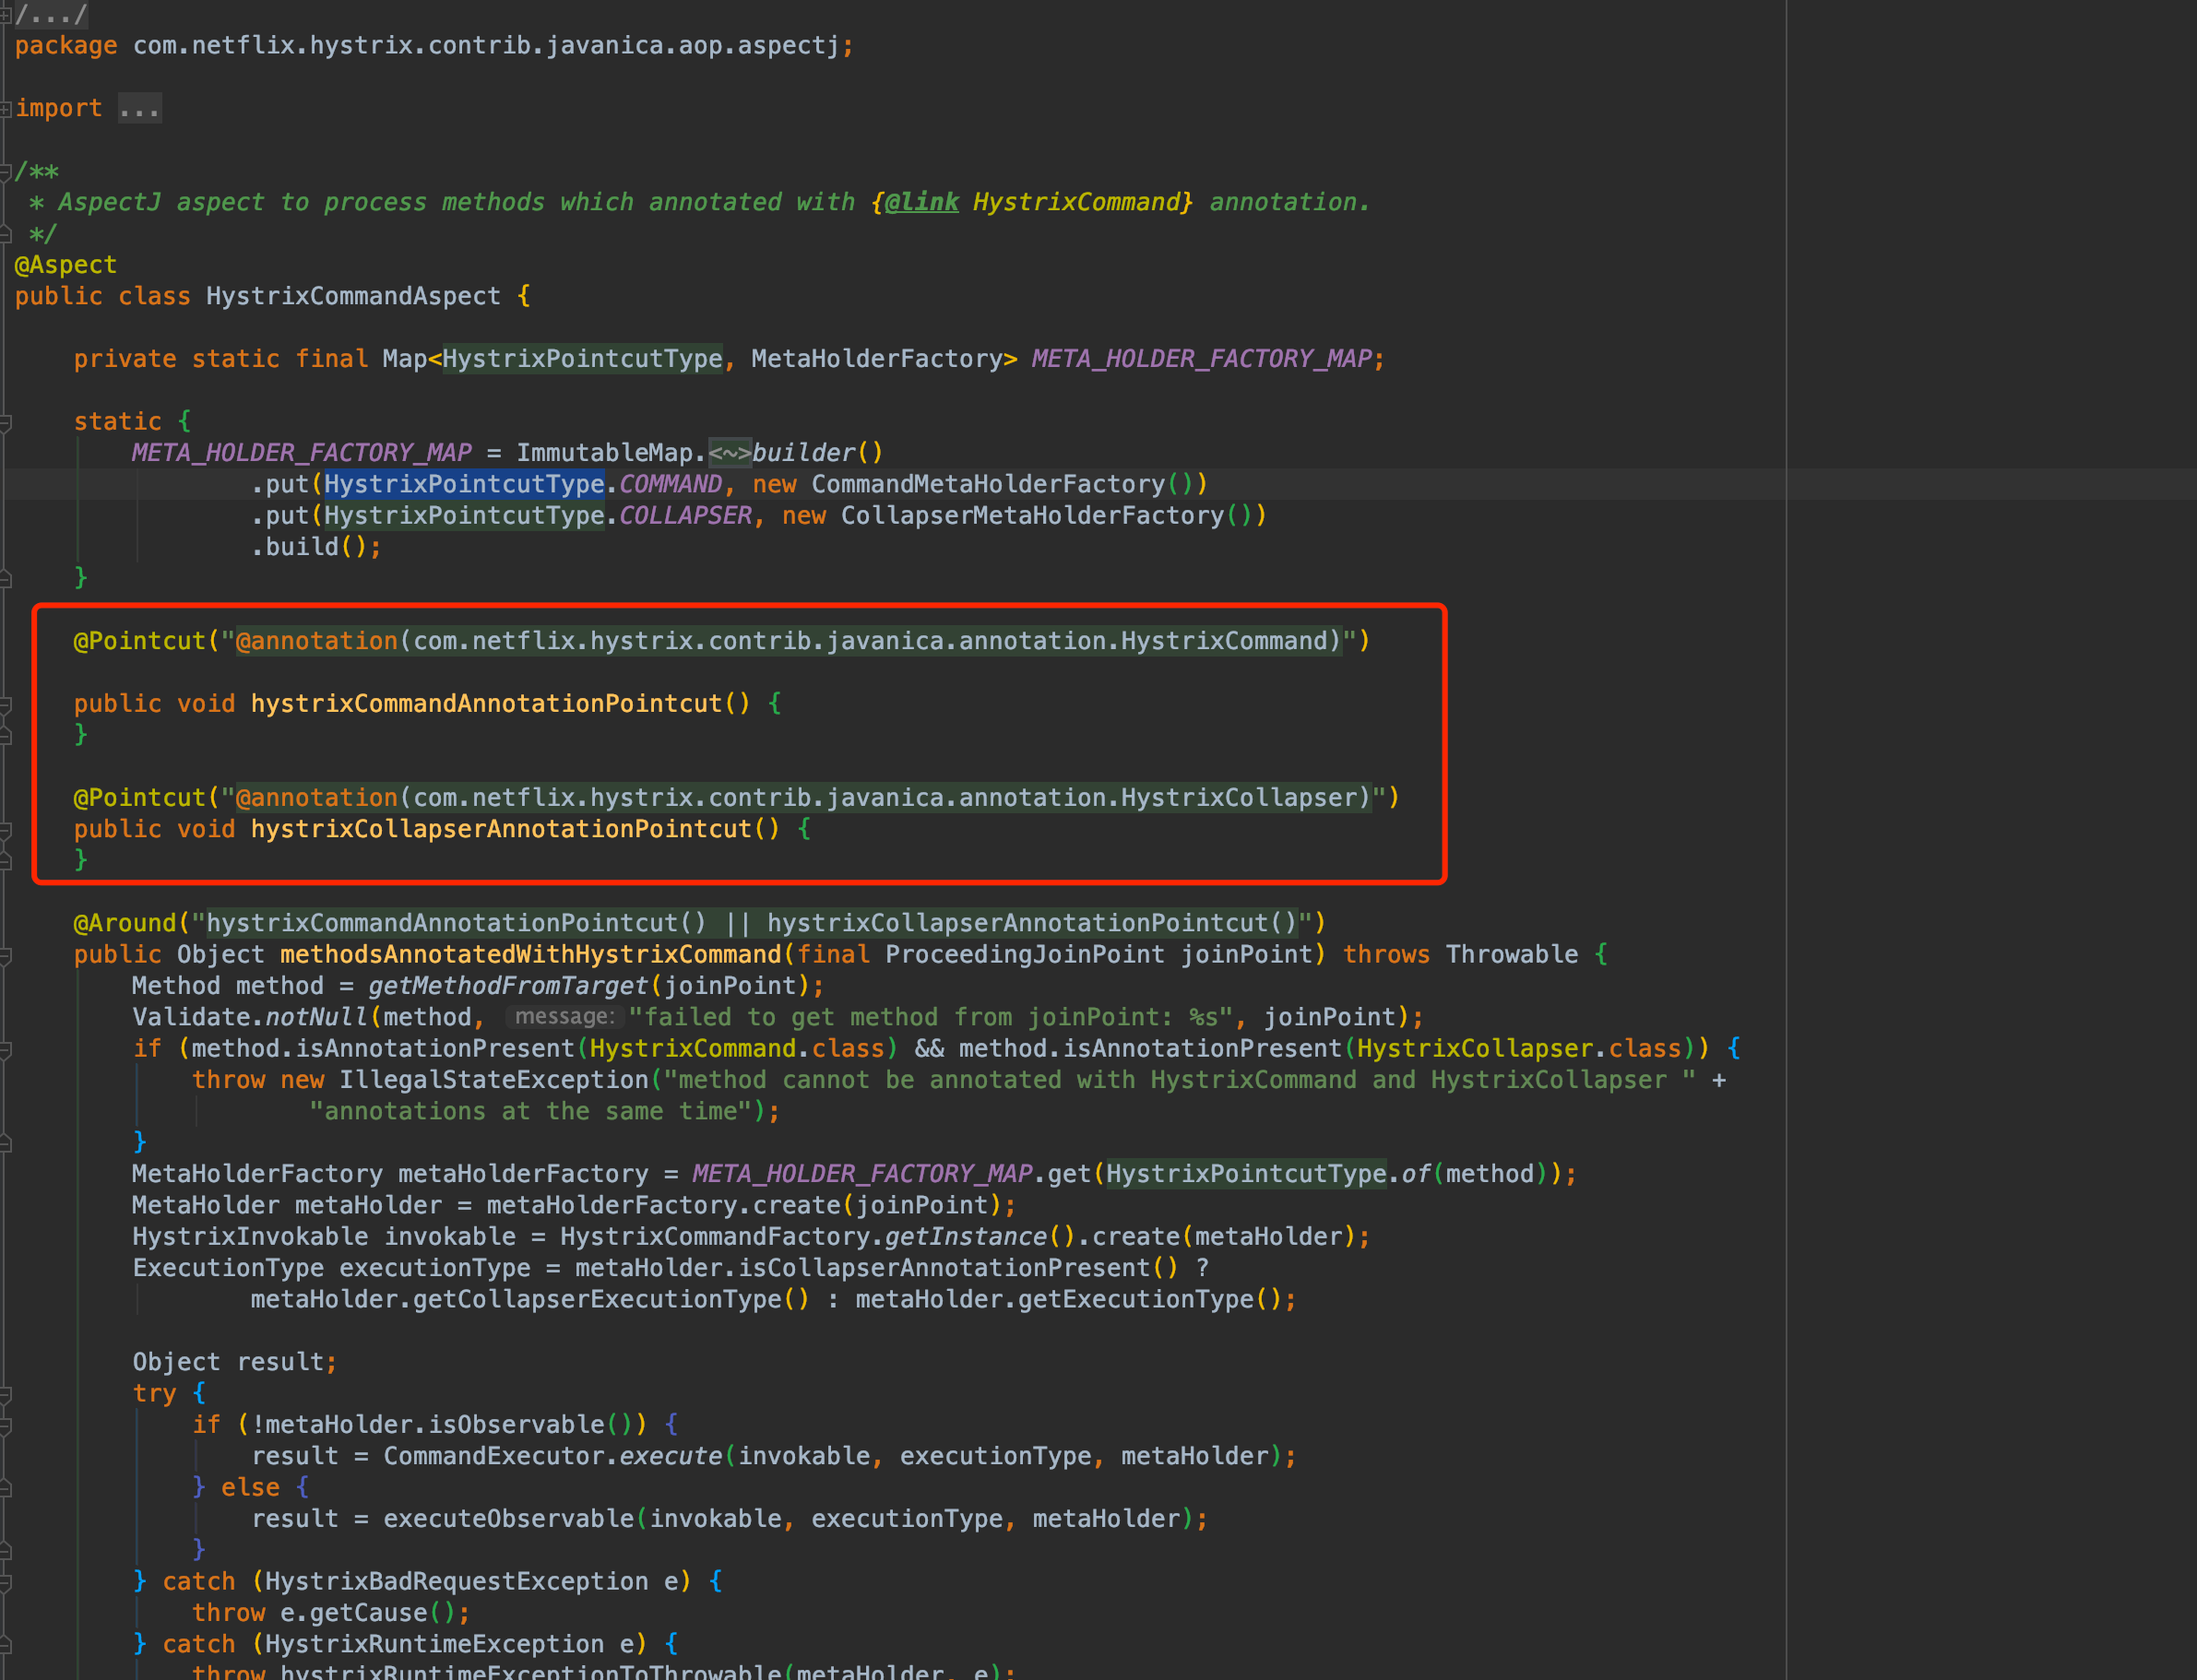2197x1680 pixels.
Task: Click the @Aspect annotation
Action: click(66, 265)
